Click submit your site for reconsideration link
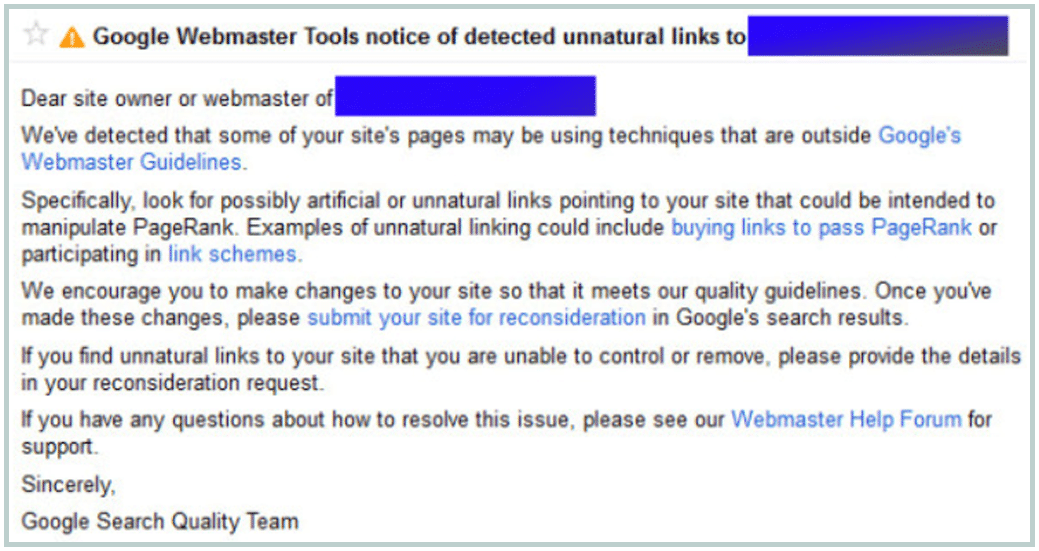 (476, 317)
